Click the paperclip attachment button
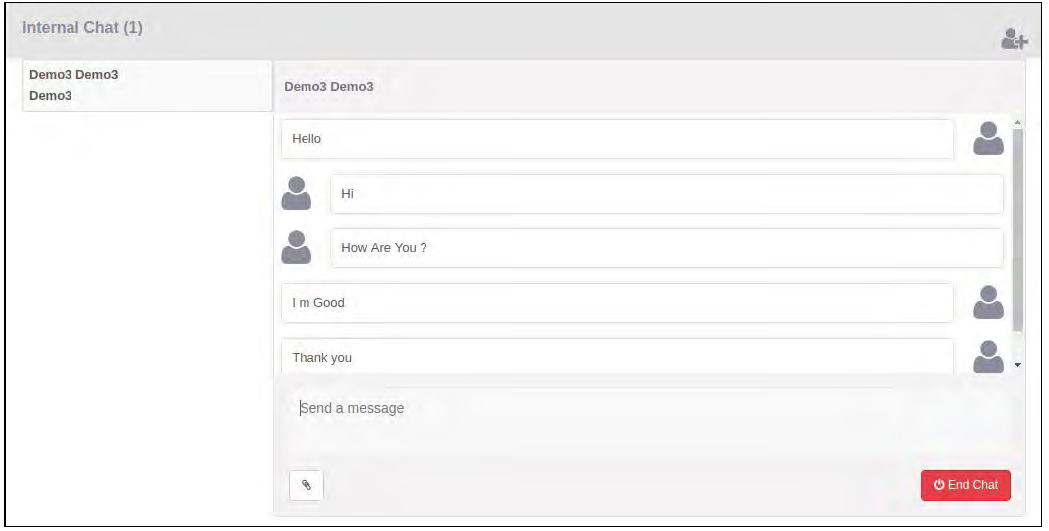Screen dimensions: 1049x531 tap(306, 485)
